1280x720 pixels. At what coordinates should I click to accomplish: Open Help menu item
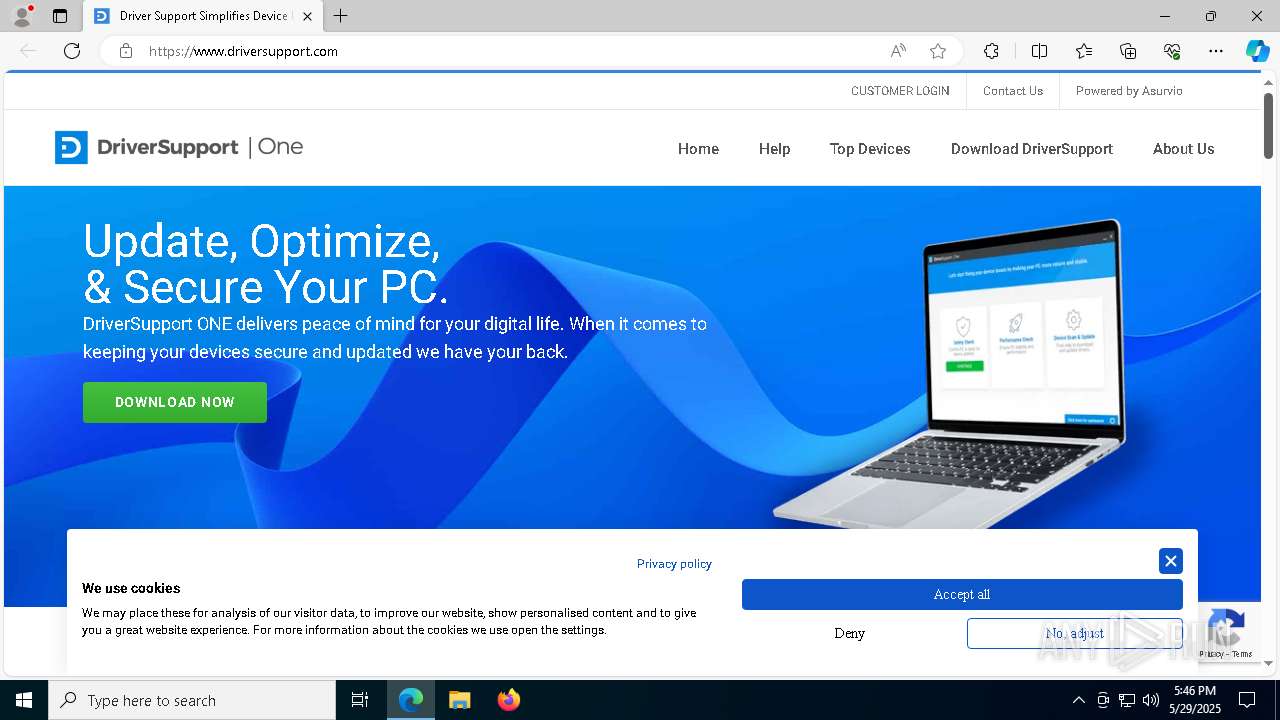(774, 149)
